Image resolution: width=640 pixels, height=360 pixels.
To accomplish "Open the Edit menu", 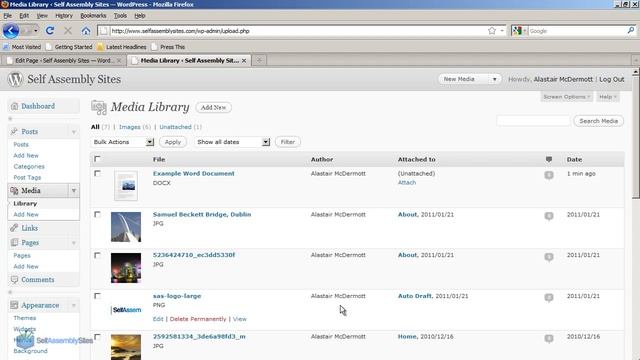I will (x=24, y=16).
